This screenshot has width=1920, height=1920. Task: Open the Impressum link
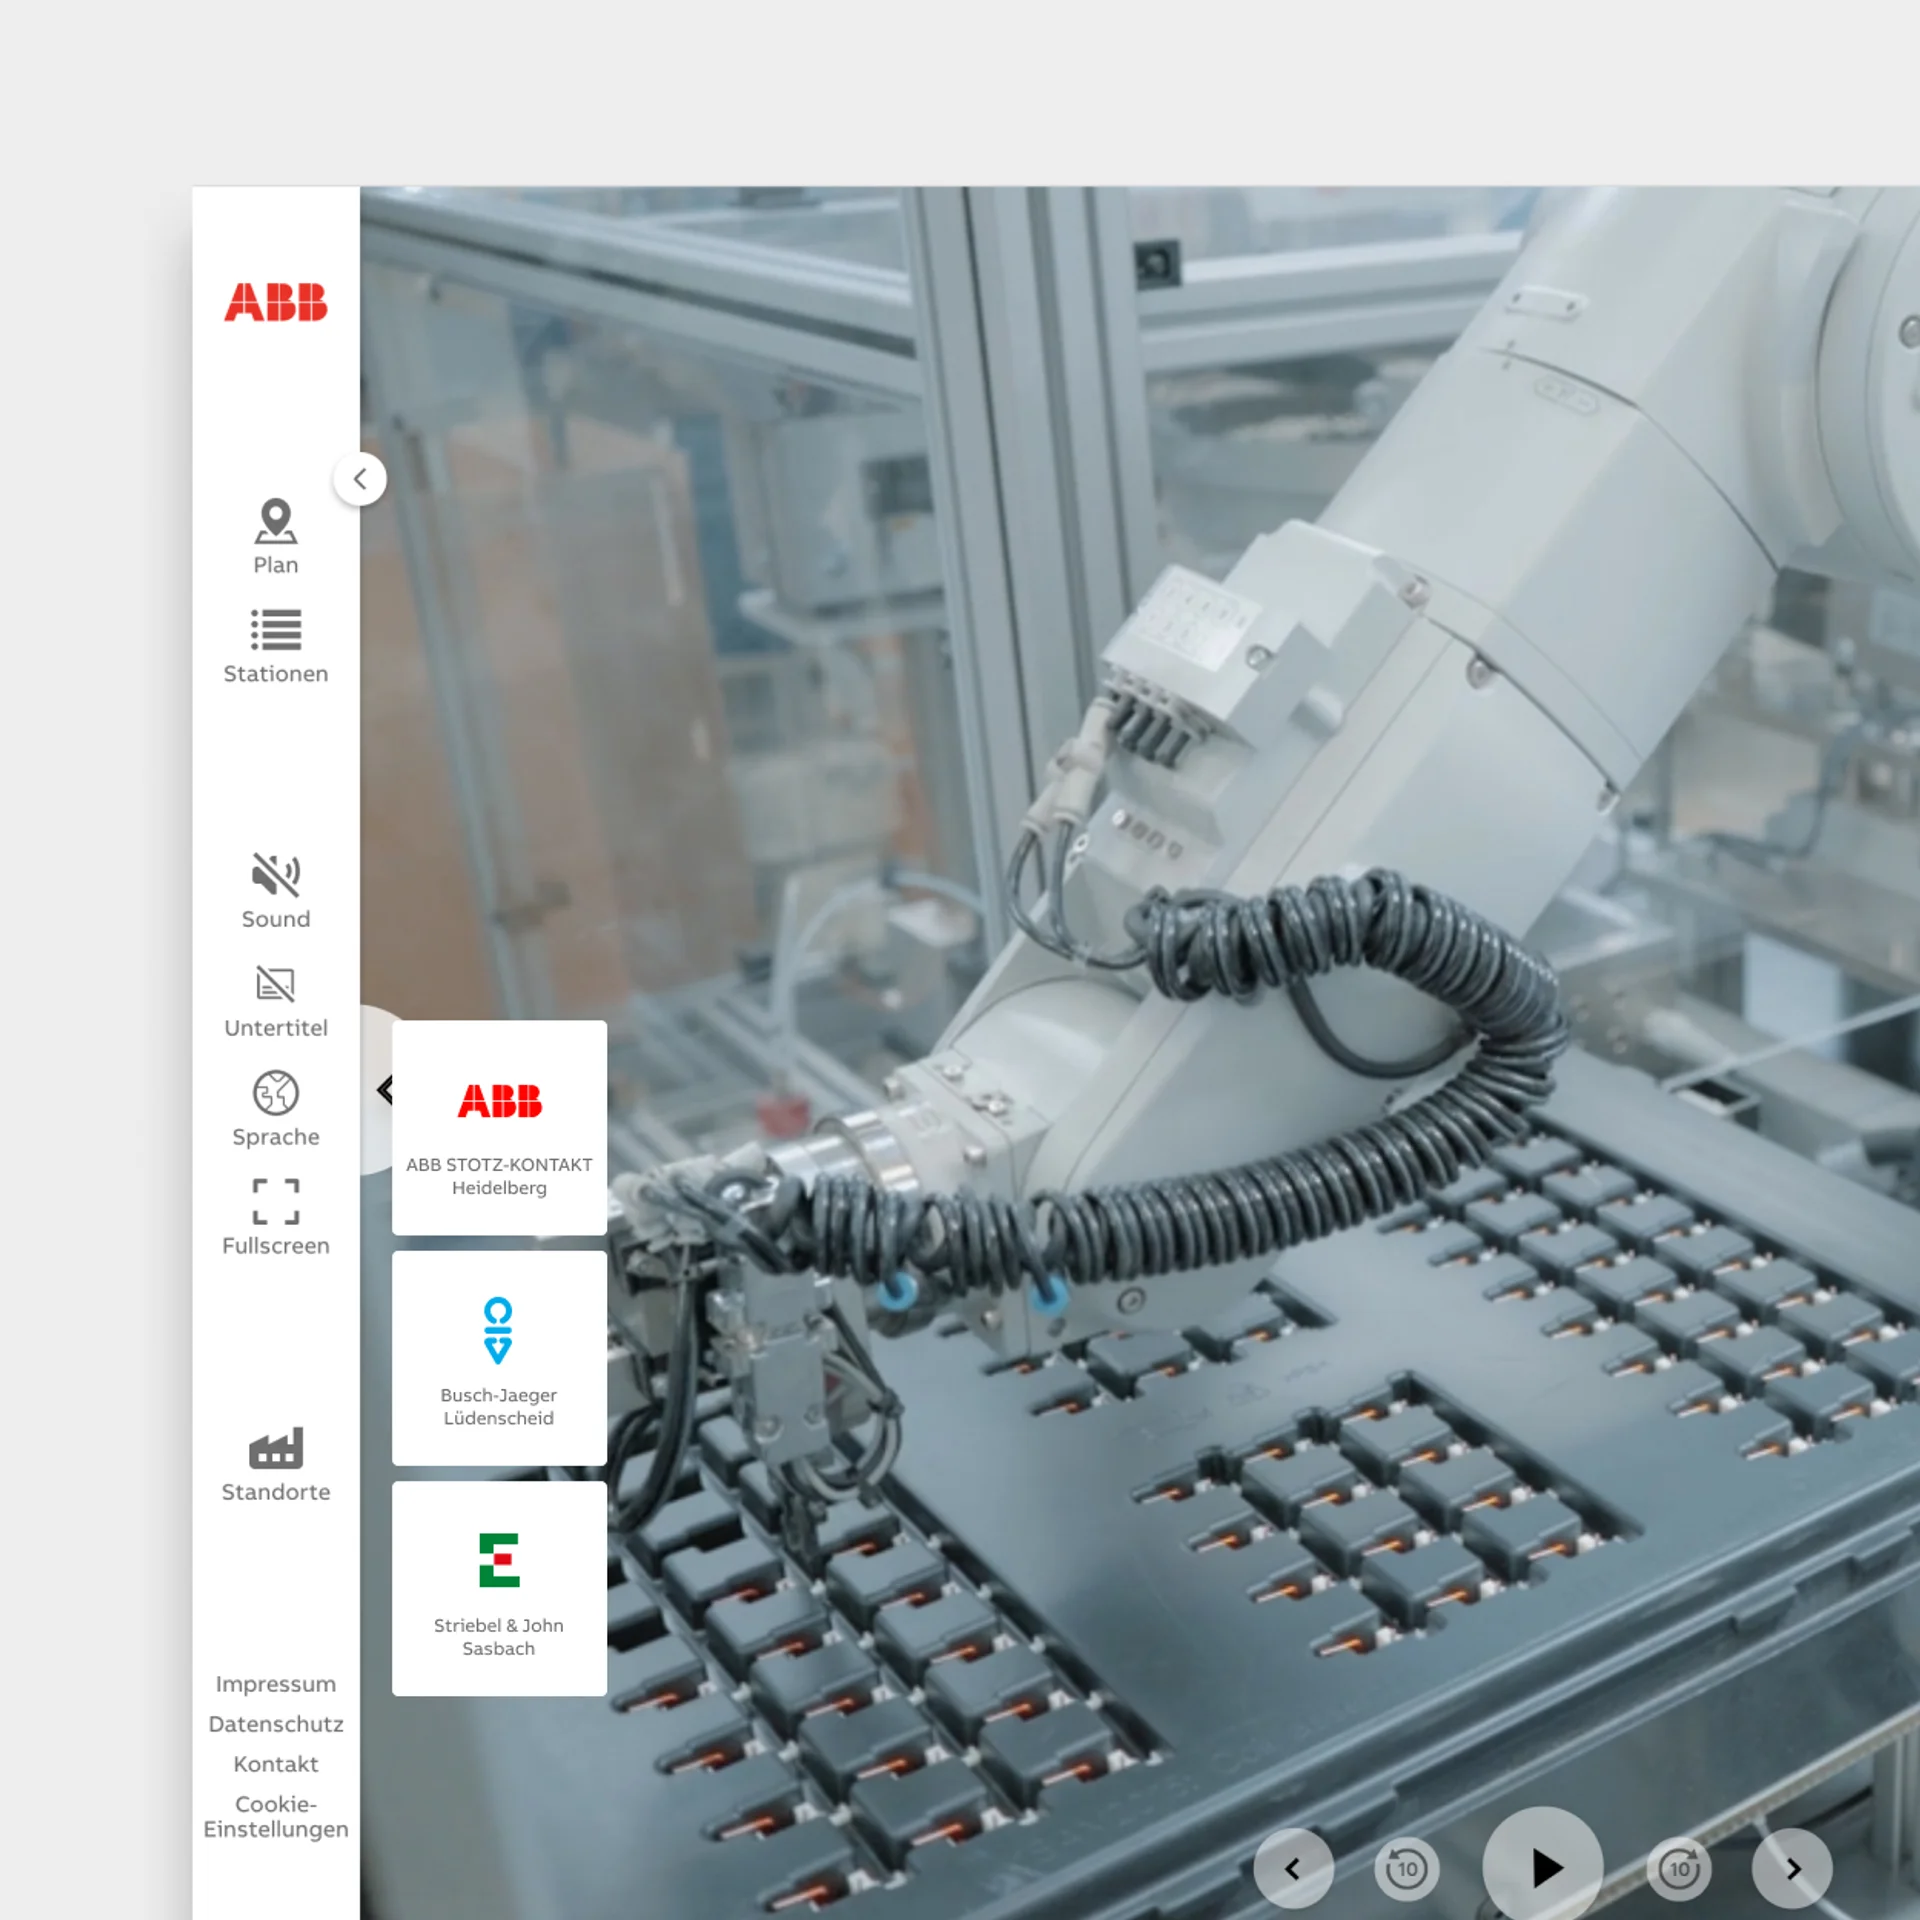pos(275,1684)
